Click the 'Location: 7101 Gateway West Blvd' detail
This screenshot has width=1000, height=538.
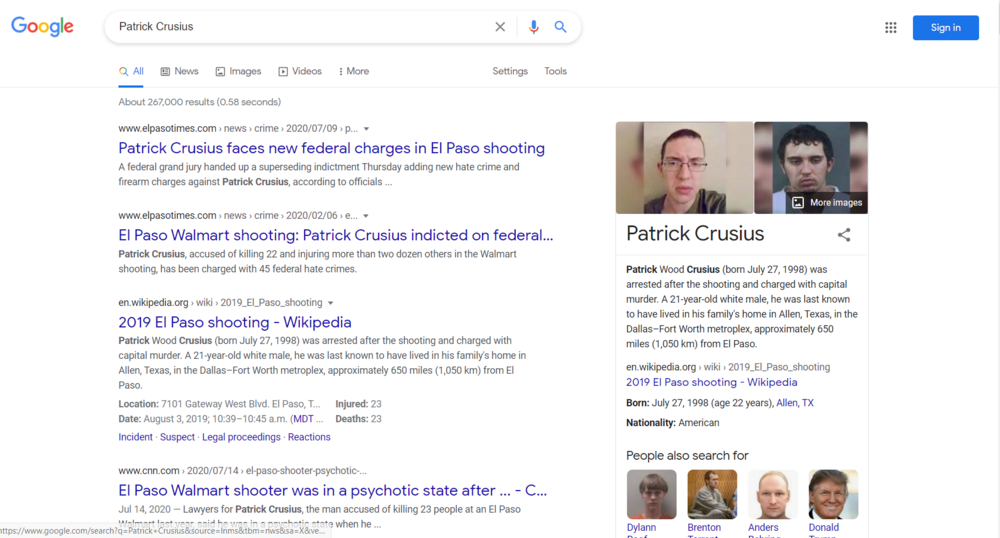pyautogui.click(x=219, y=404)
